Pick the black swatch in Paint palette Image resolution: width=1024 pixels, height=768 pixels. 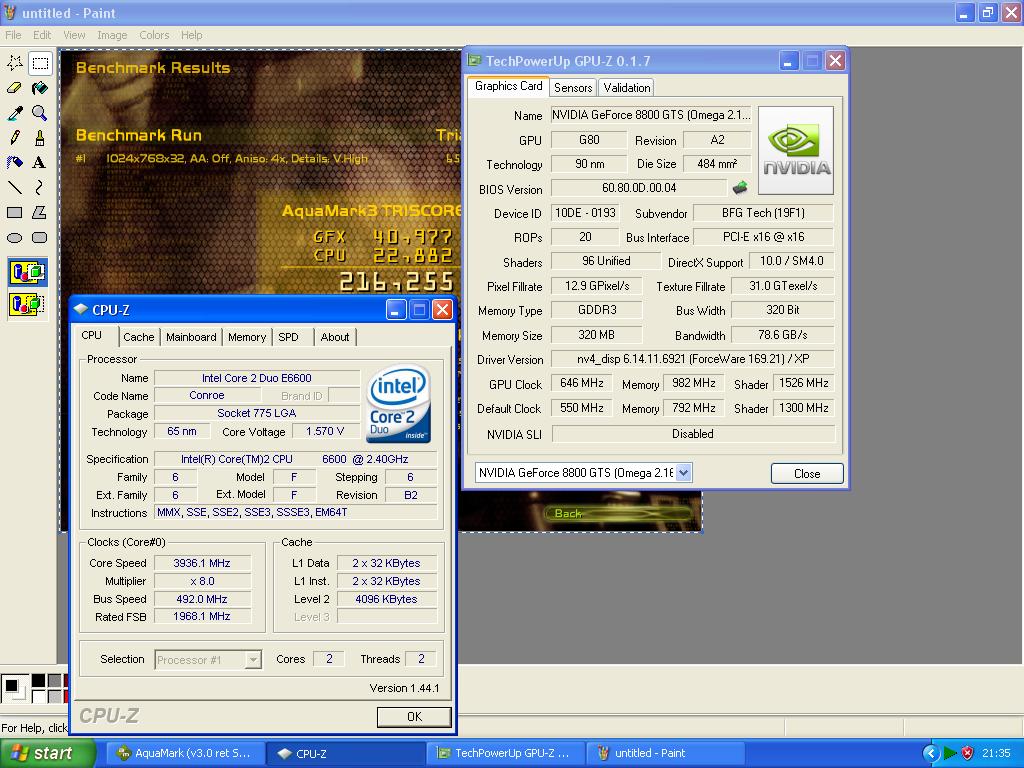click(x=39, y=680)
